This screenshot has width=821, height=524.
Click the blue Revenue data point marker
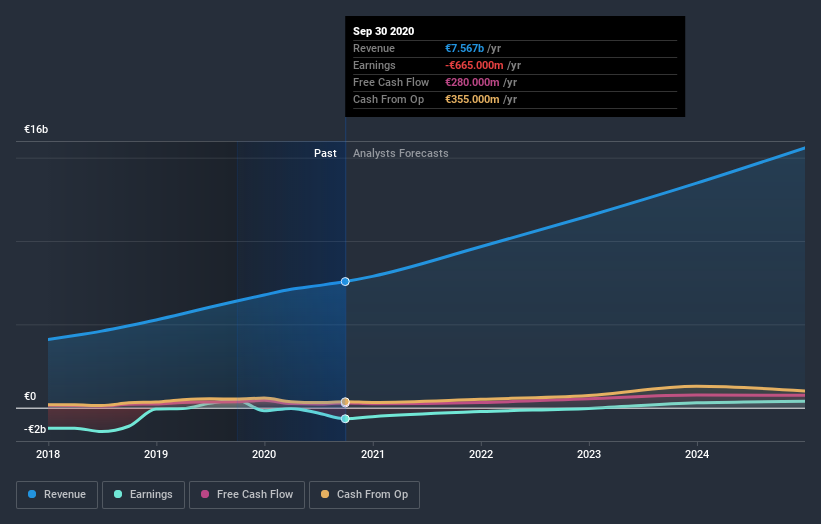click(345, 282)
